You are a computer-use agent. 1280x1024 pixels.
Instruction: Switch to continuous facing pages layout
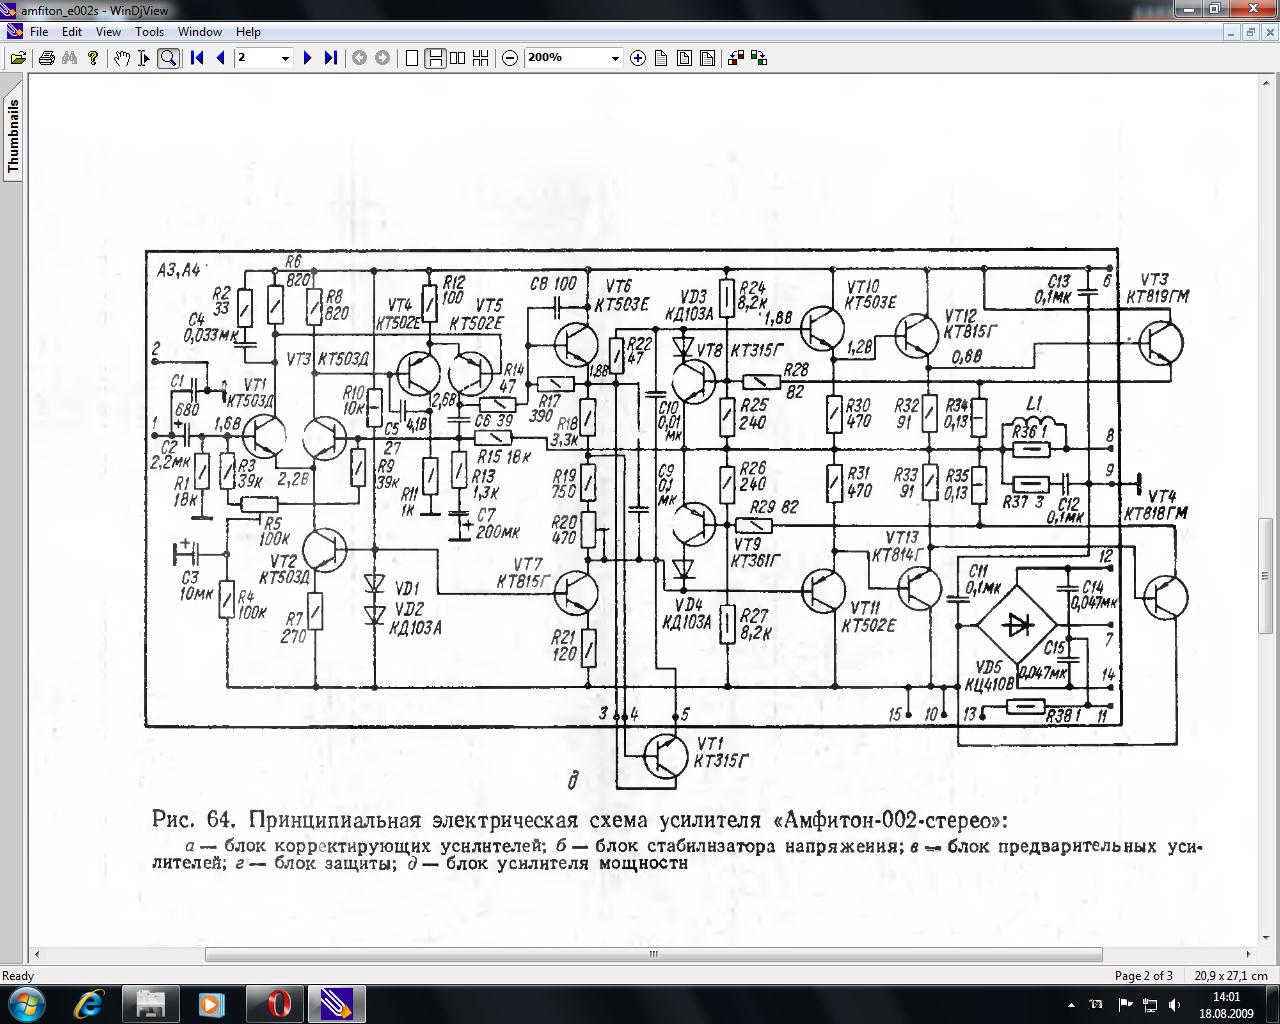[481, 58]
